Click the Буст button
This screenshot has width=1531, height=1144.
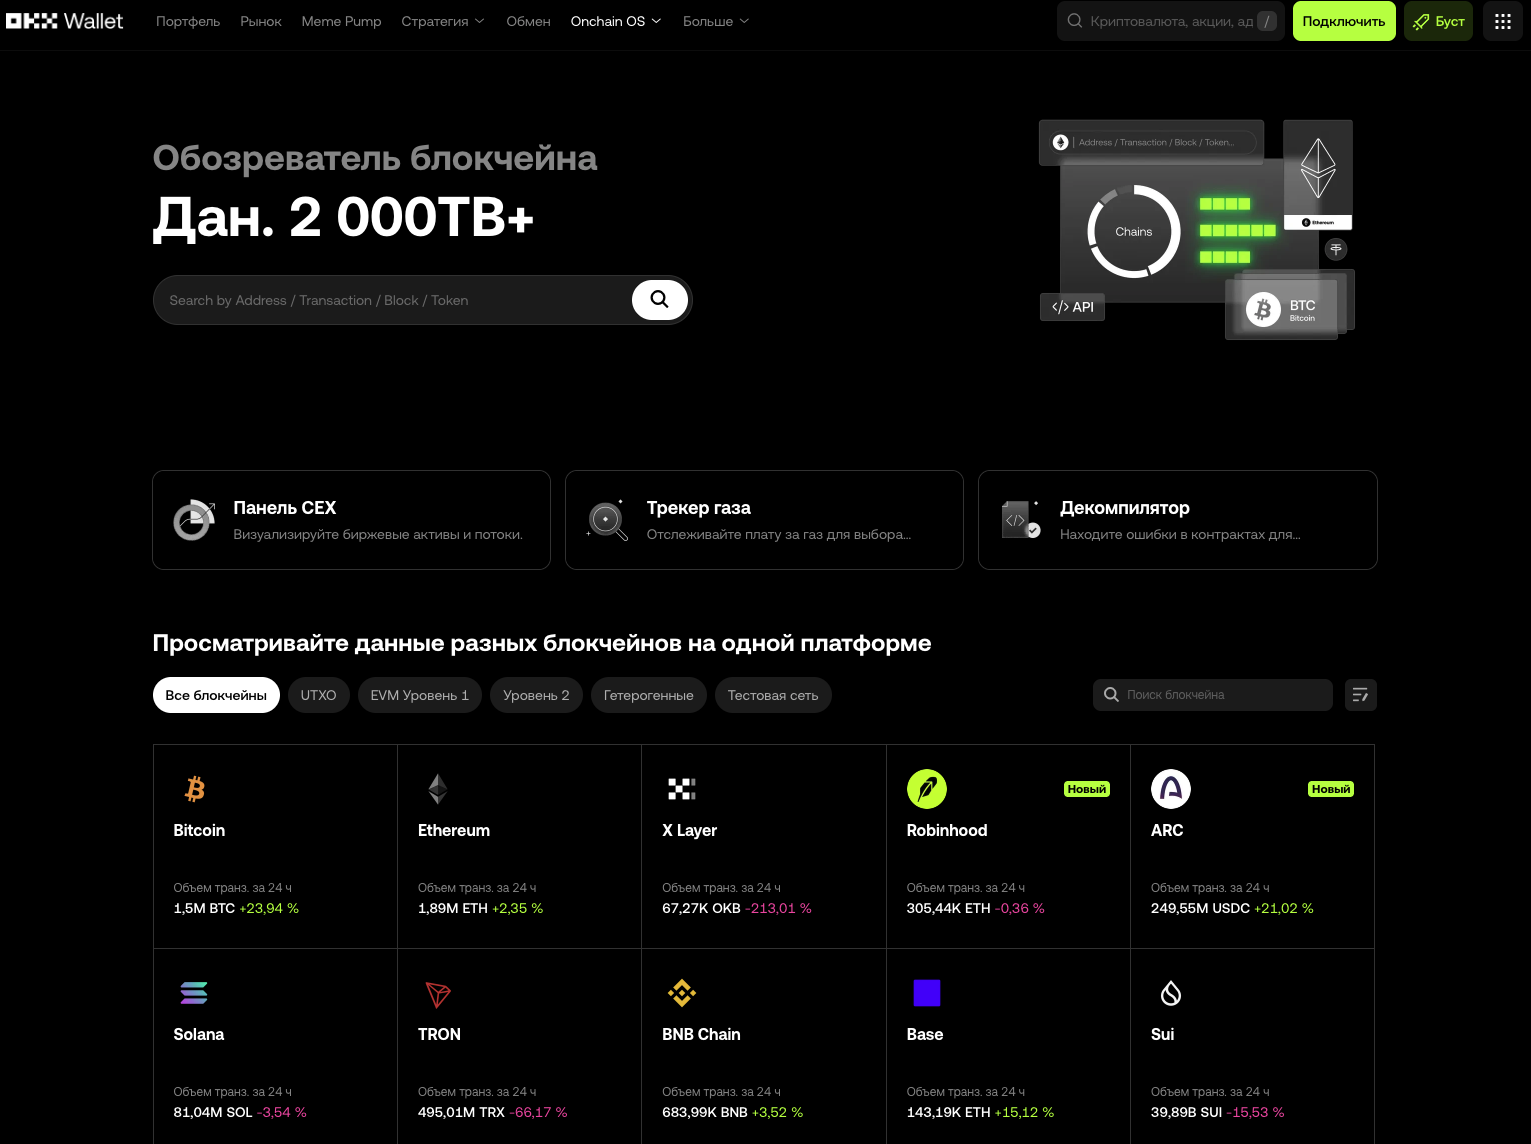click(1438, 21)
